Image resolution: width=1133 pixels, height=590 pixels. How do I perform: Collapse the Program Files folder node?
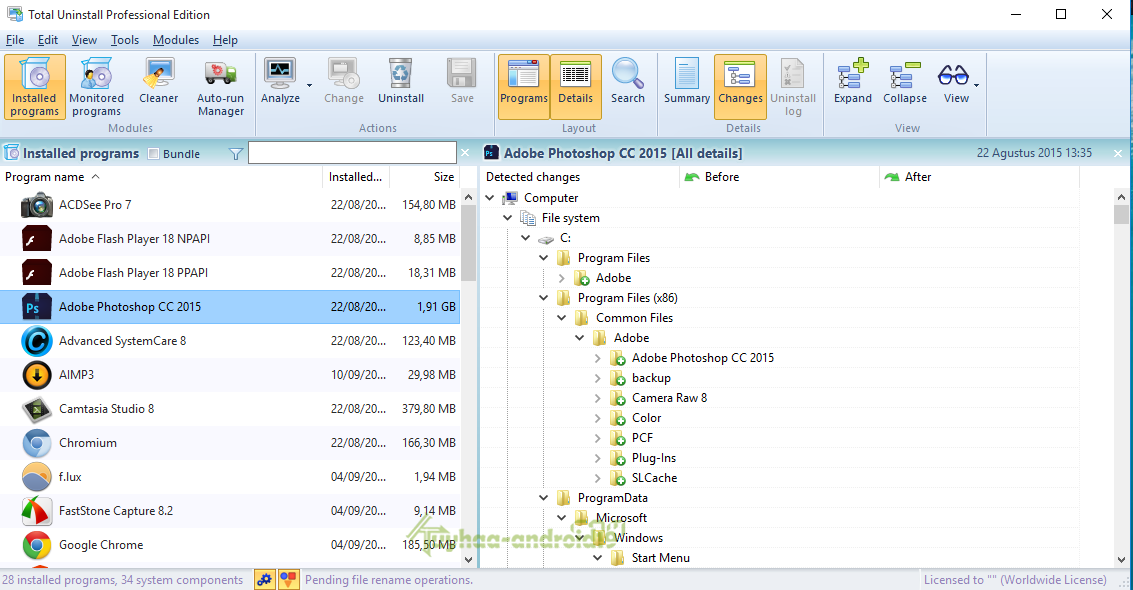coord(544,258)
